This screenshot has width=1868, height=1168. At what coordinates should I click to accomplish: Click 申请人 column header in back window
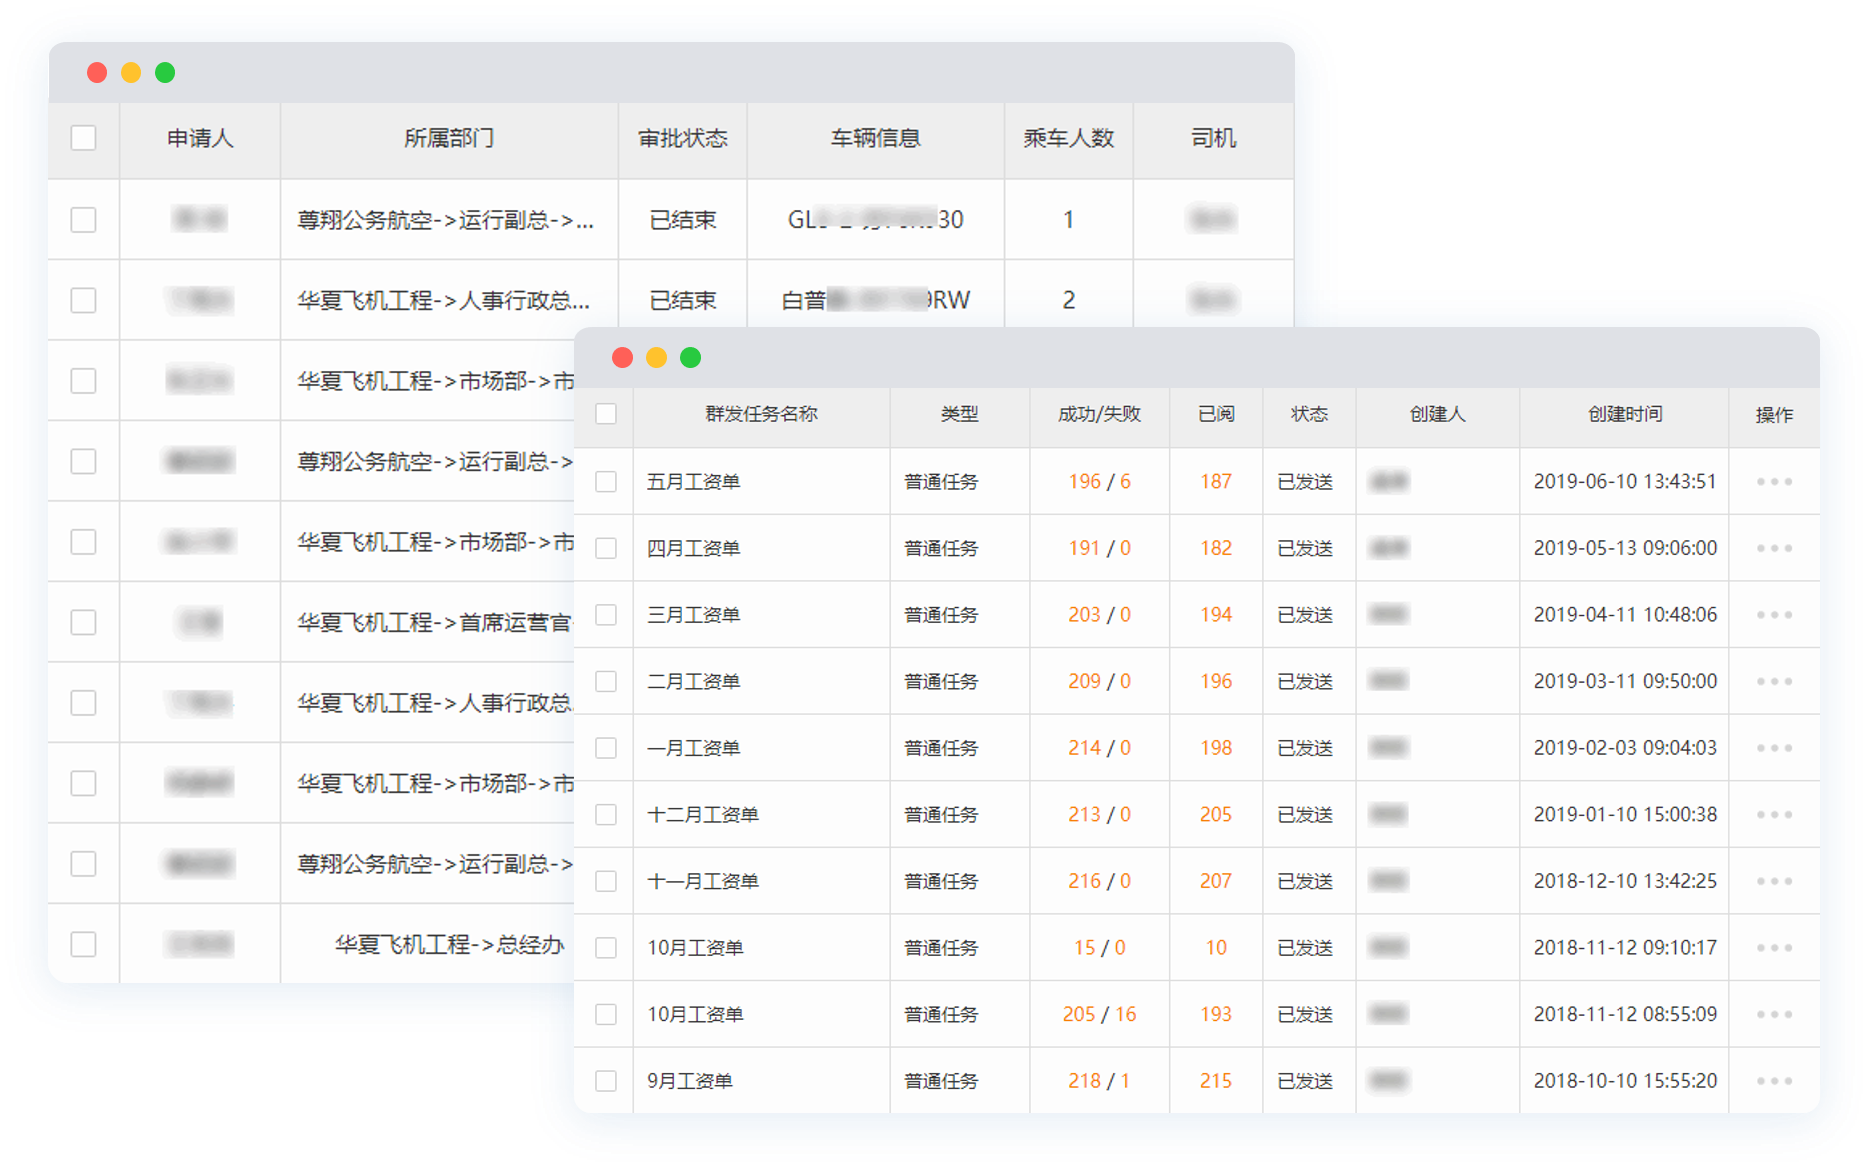200,138
